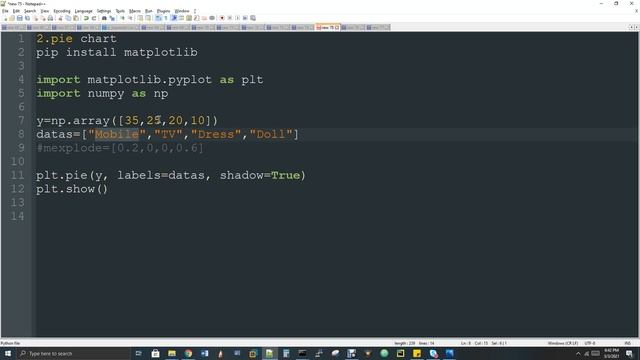The height and width of the screenshot is (360, 640).
Task: Open the Edit menu
Action: 16,11
